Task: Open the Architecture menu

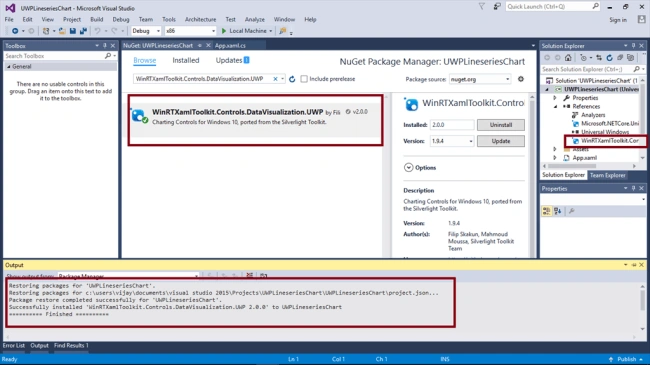Action: click(201, 19)
